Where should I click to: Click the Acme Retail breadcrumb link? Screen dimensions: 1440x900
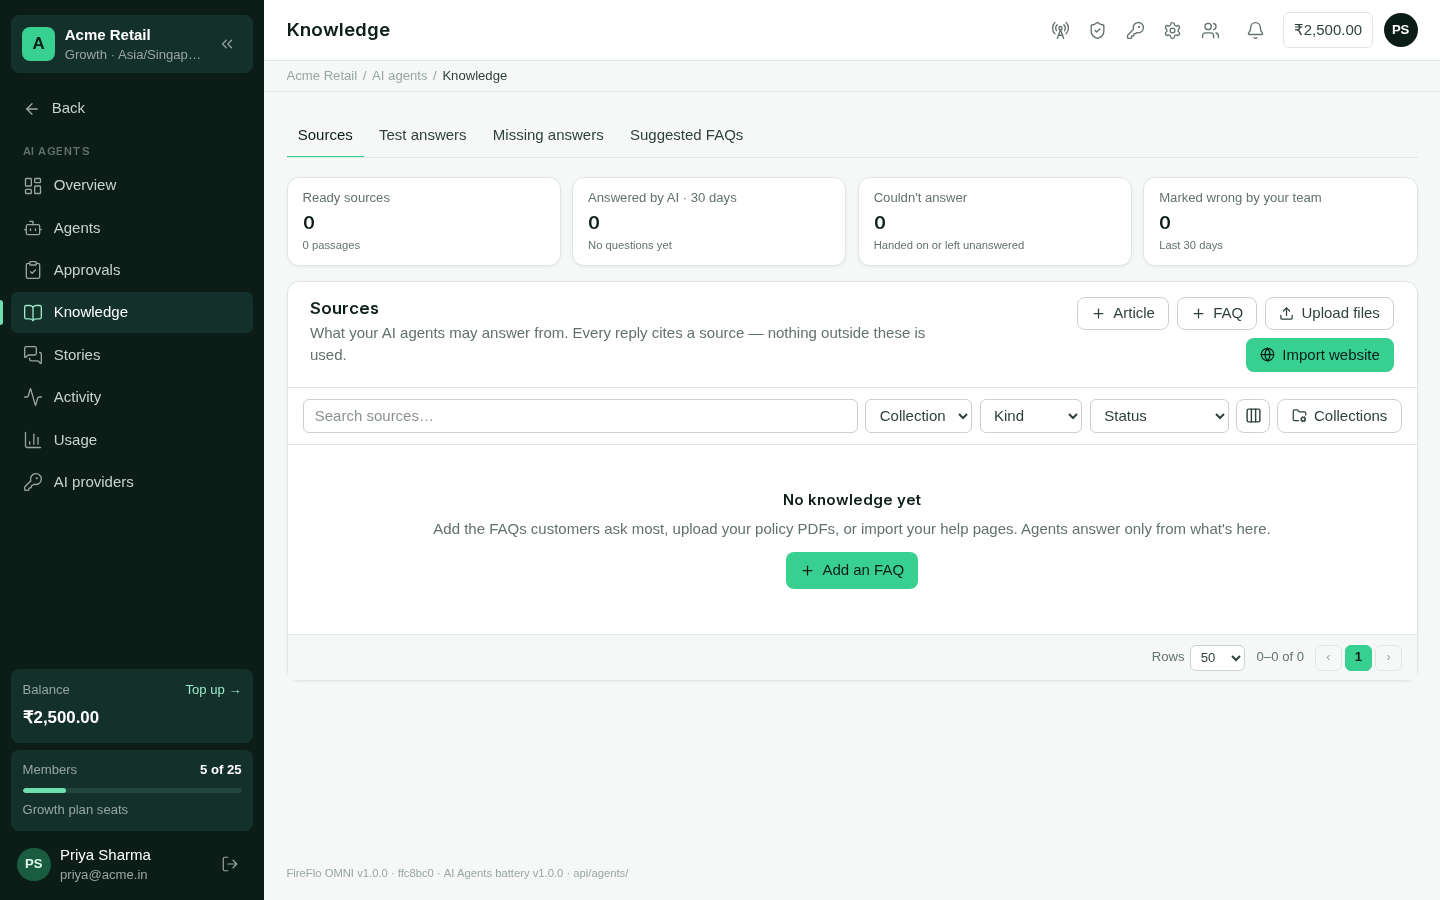(x=322, y=76)
